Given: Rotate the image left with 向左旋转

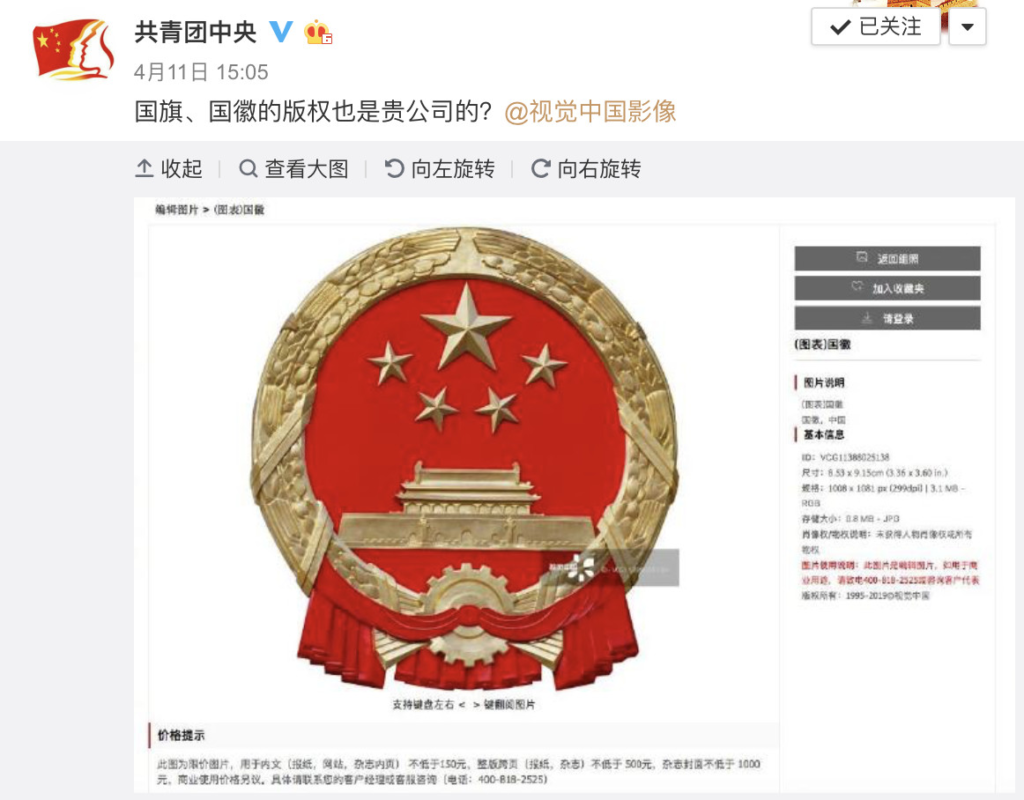Looking at the screenshot, I should tap(440, 169).
